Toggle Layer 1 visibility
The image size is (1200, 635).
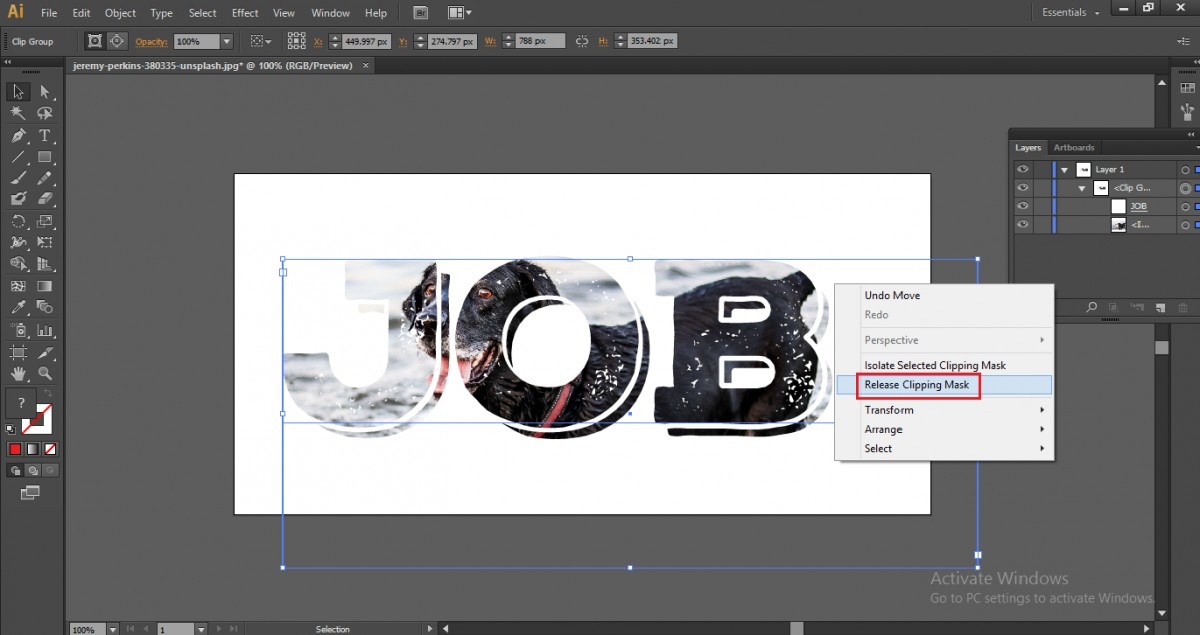pyautogui.click(x=1023, y=169)
